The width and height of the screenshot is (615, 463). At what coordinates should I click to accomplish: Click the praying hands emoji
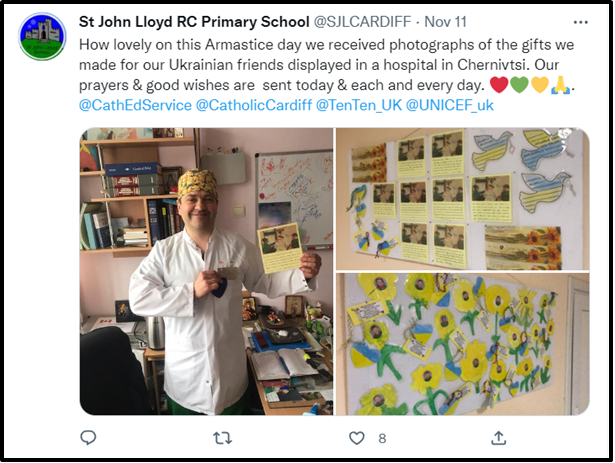pos(560,85)
